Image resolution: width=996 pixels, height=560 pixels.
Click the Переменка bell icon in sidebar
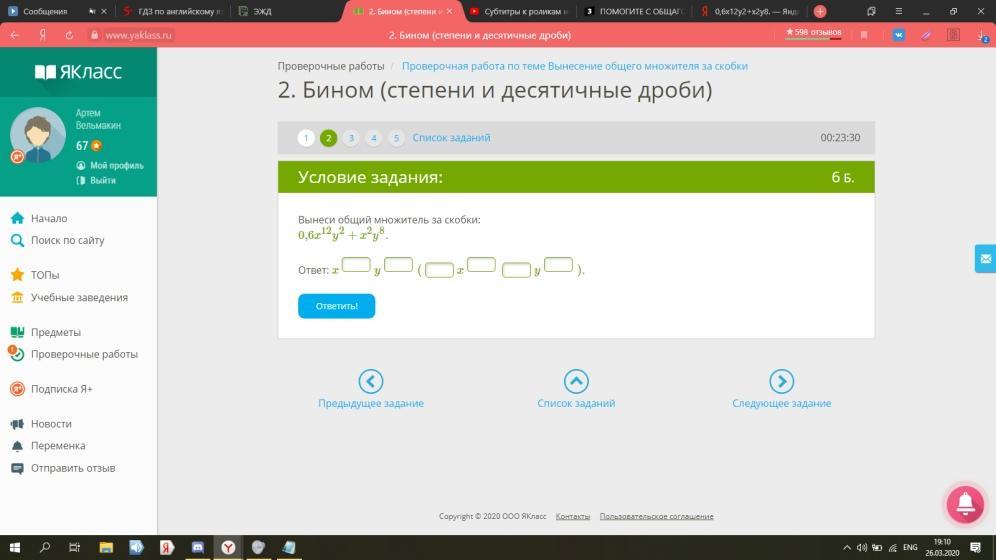[17, 446]
